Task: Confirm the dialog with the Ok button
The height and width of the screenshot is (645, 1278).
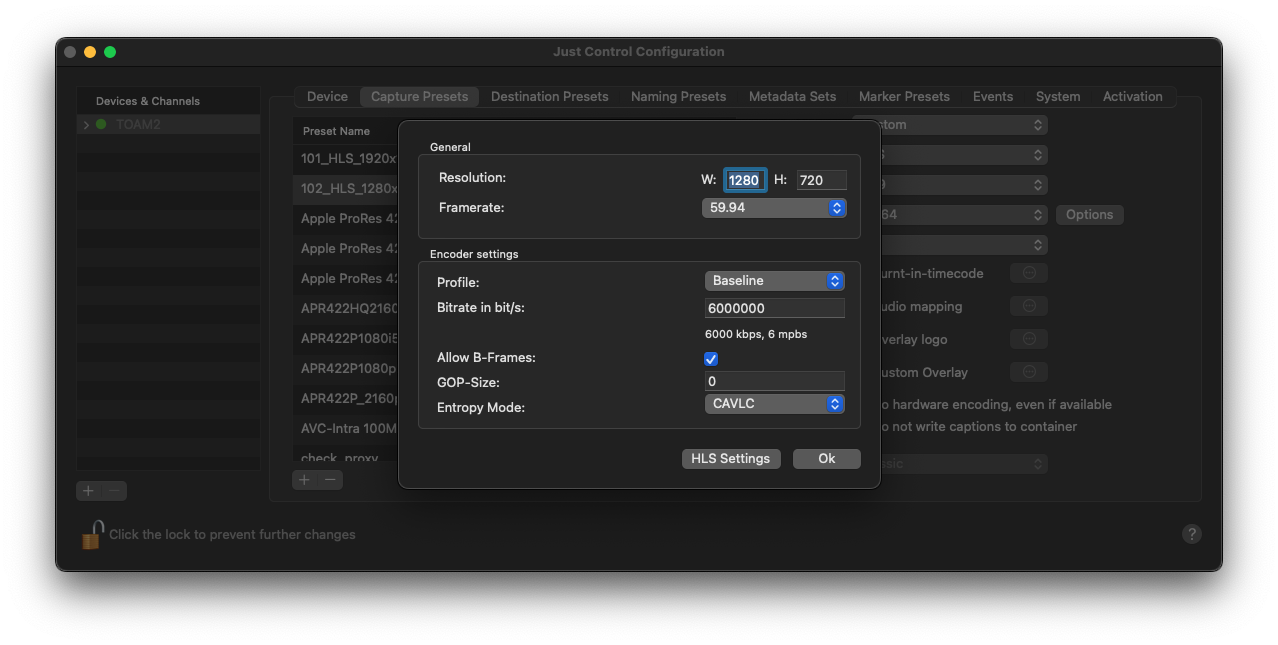Action: (x=827, y=458)
